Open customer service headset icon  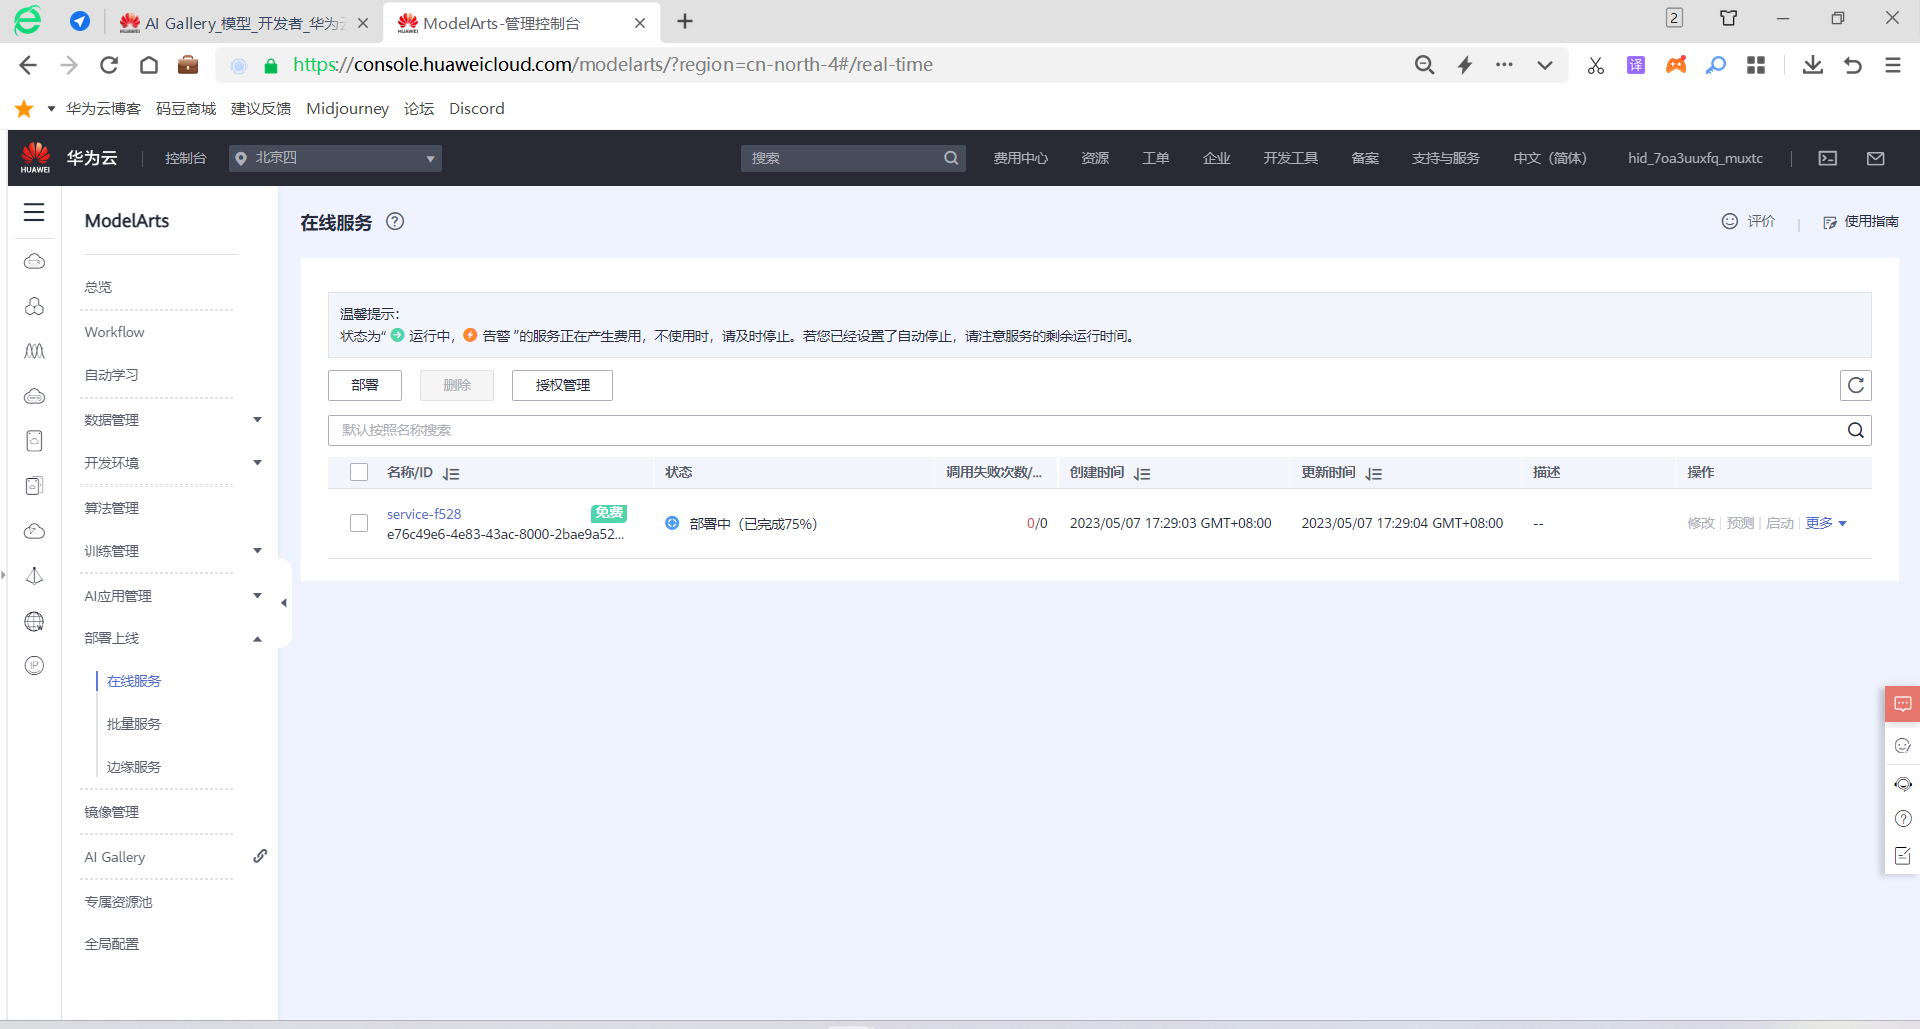tap(1902, 784)
